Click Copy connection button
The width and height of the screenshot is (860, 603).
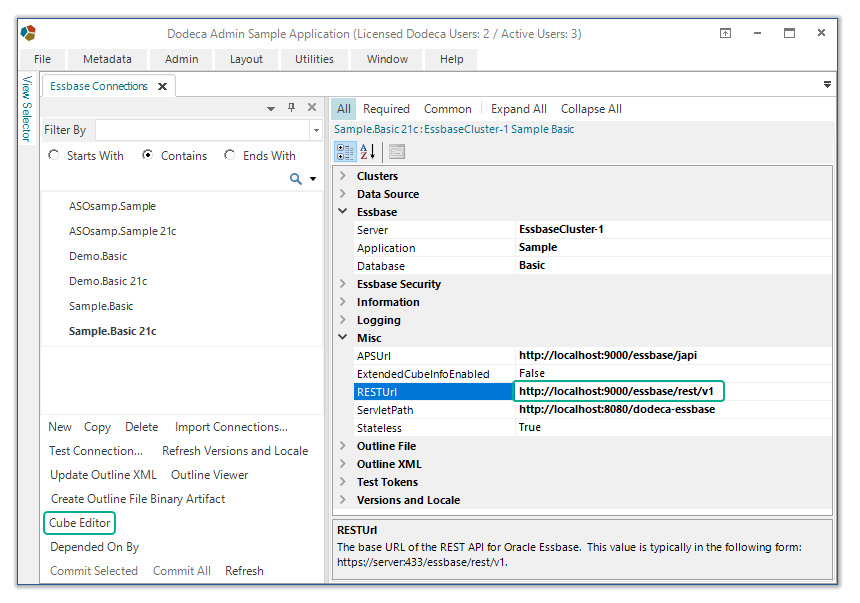[97, 427]
